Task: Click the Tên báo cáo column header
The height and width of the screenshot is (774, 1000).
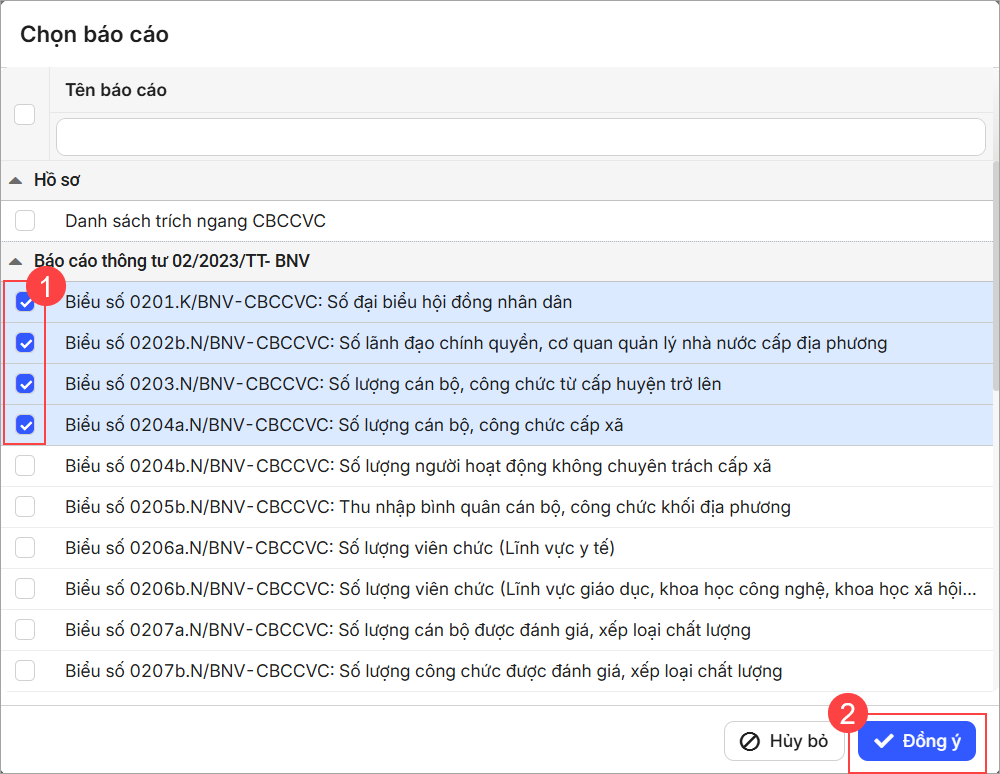Action: coord(116,90)
